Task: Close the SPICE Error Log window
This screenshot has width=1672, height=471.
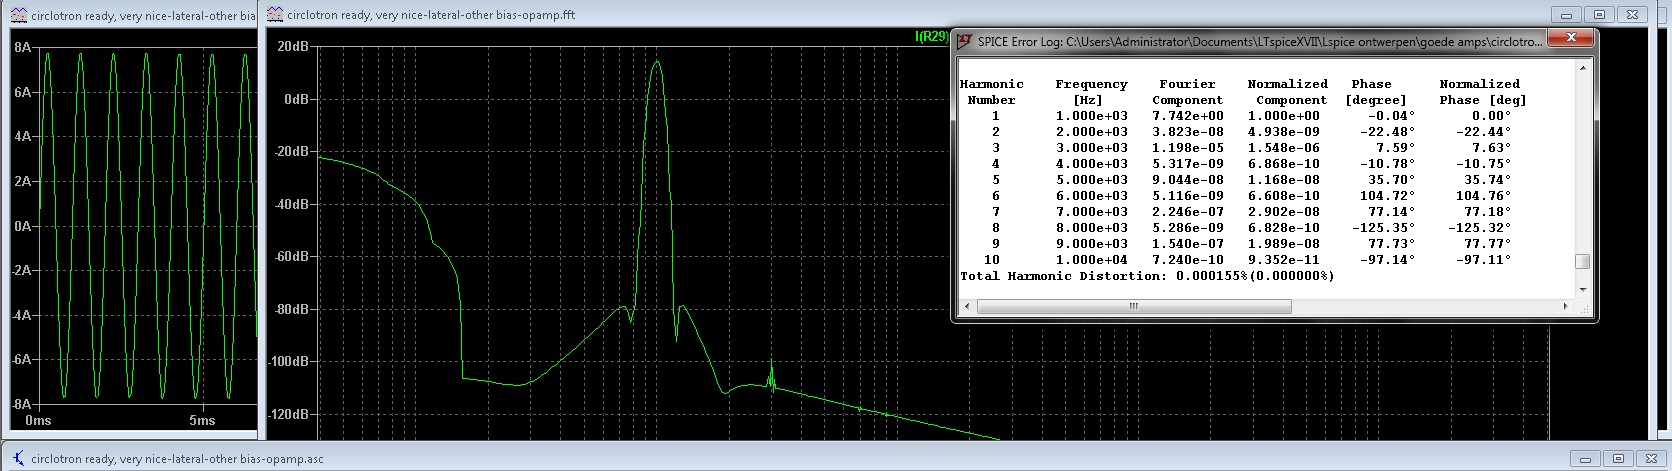Action: click(x=1571, y=38)
